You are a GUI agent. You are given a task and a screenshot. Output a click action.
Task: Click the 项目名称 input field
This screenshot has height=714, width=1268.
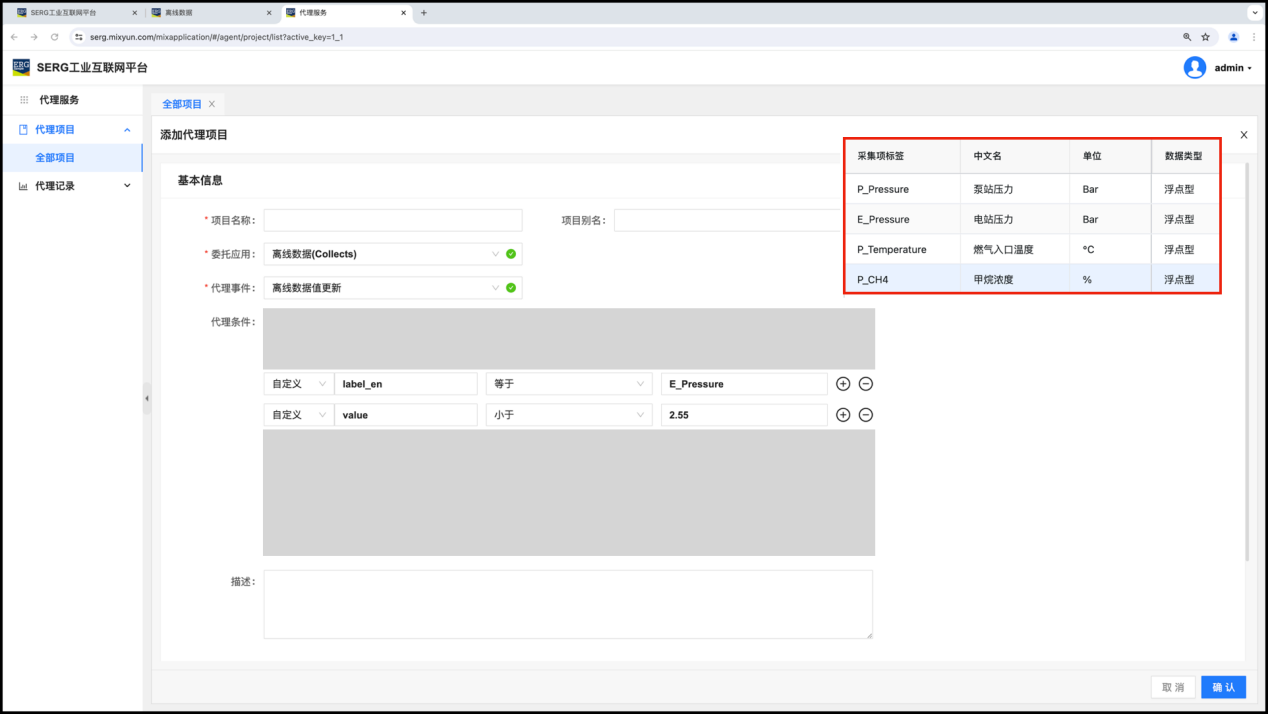pyautogui.click(x=392, y=220)
